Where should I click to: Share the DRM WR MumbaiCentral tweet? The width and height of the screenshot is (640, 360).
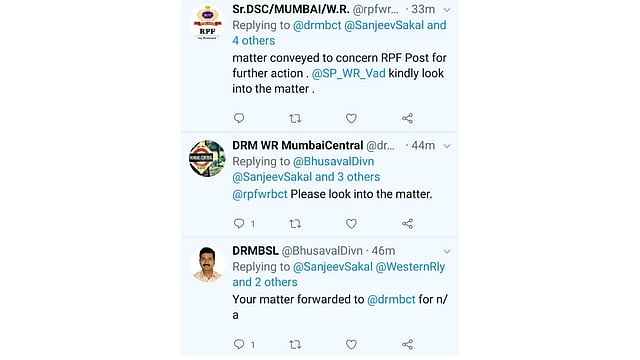(x=407, y=224)
